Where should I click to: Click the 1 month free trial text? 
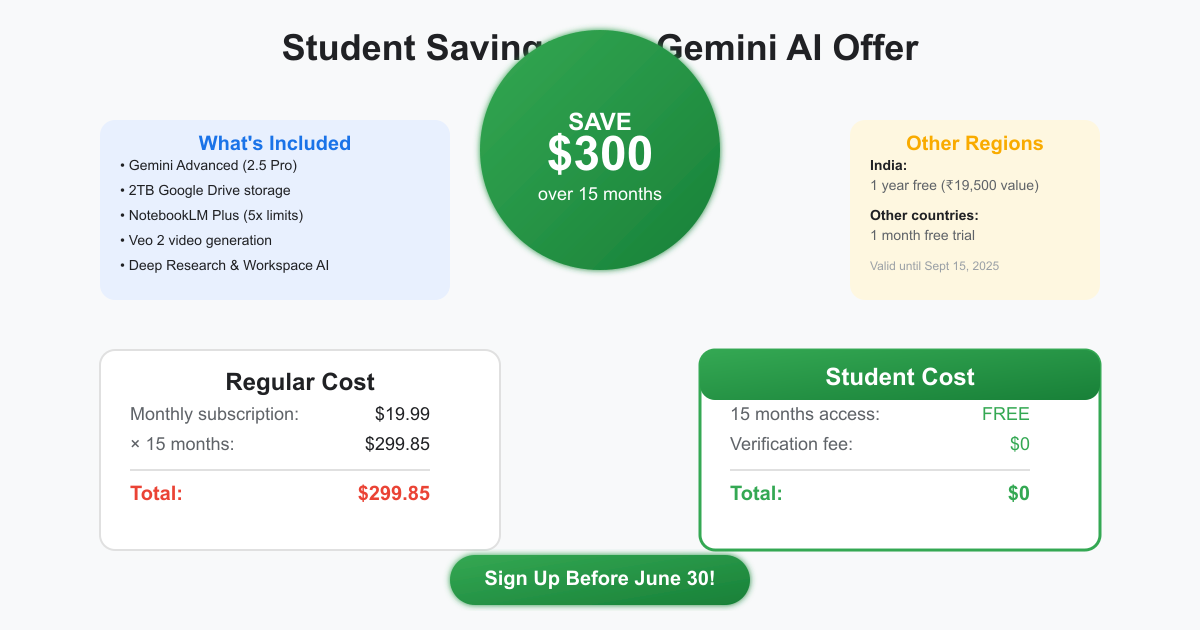pyautogui.click(x=922, y=235)
